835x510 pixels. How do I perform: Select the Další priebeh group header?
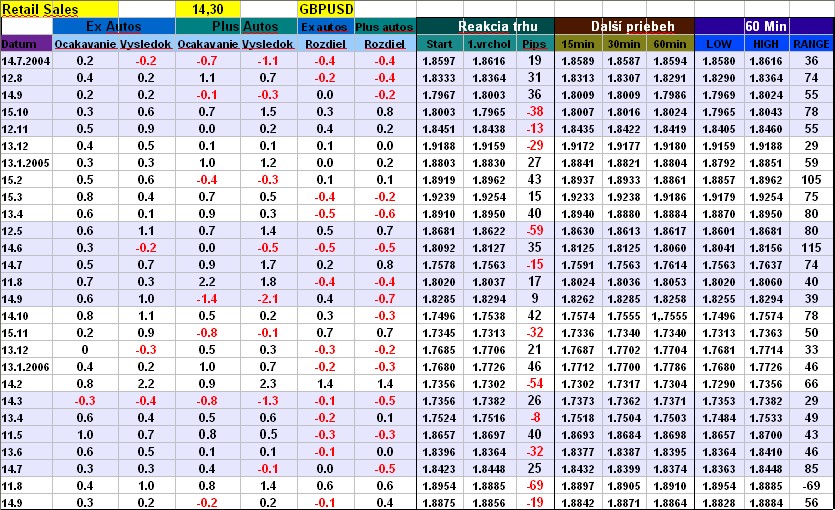click(625, 26)
